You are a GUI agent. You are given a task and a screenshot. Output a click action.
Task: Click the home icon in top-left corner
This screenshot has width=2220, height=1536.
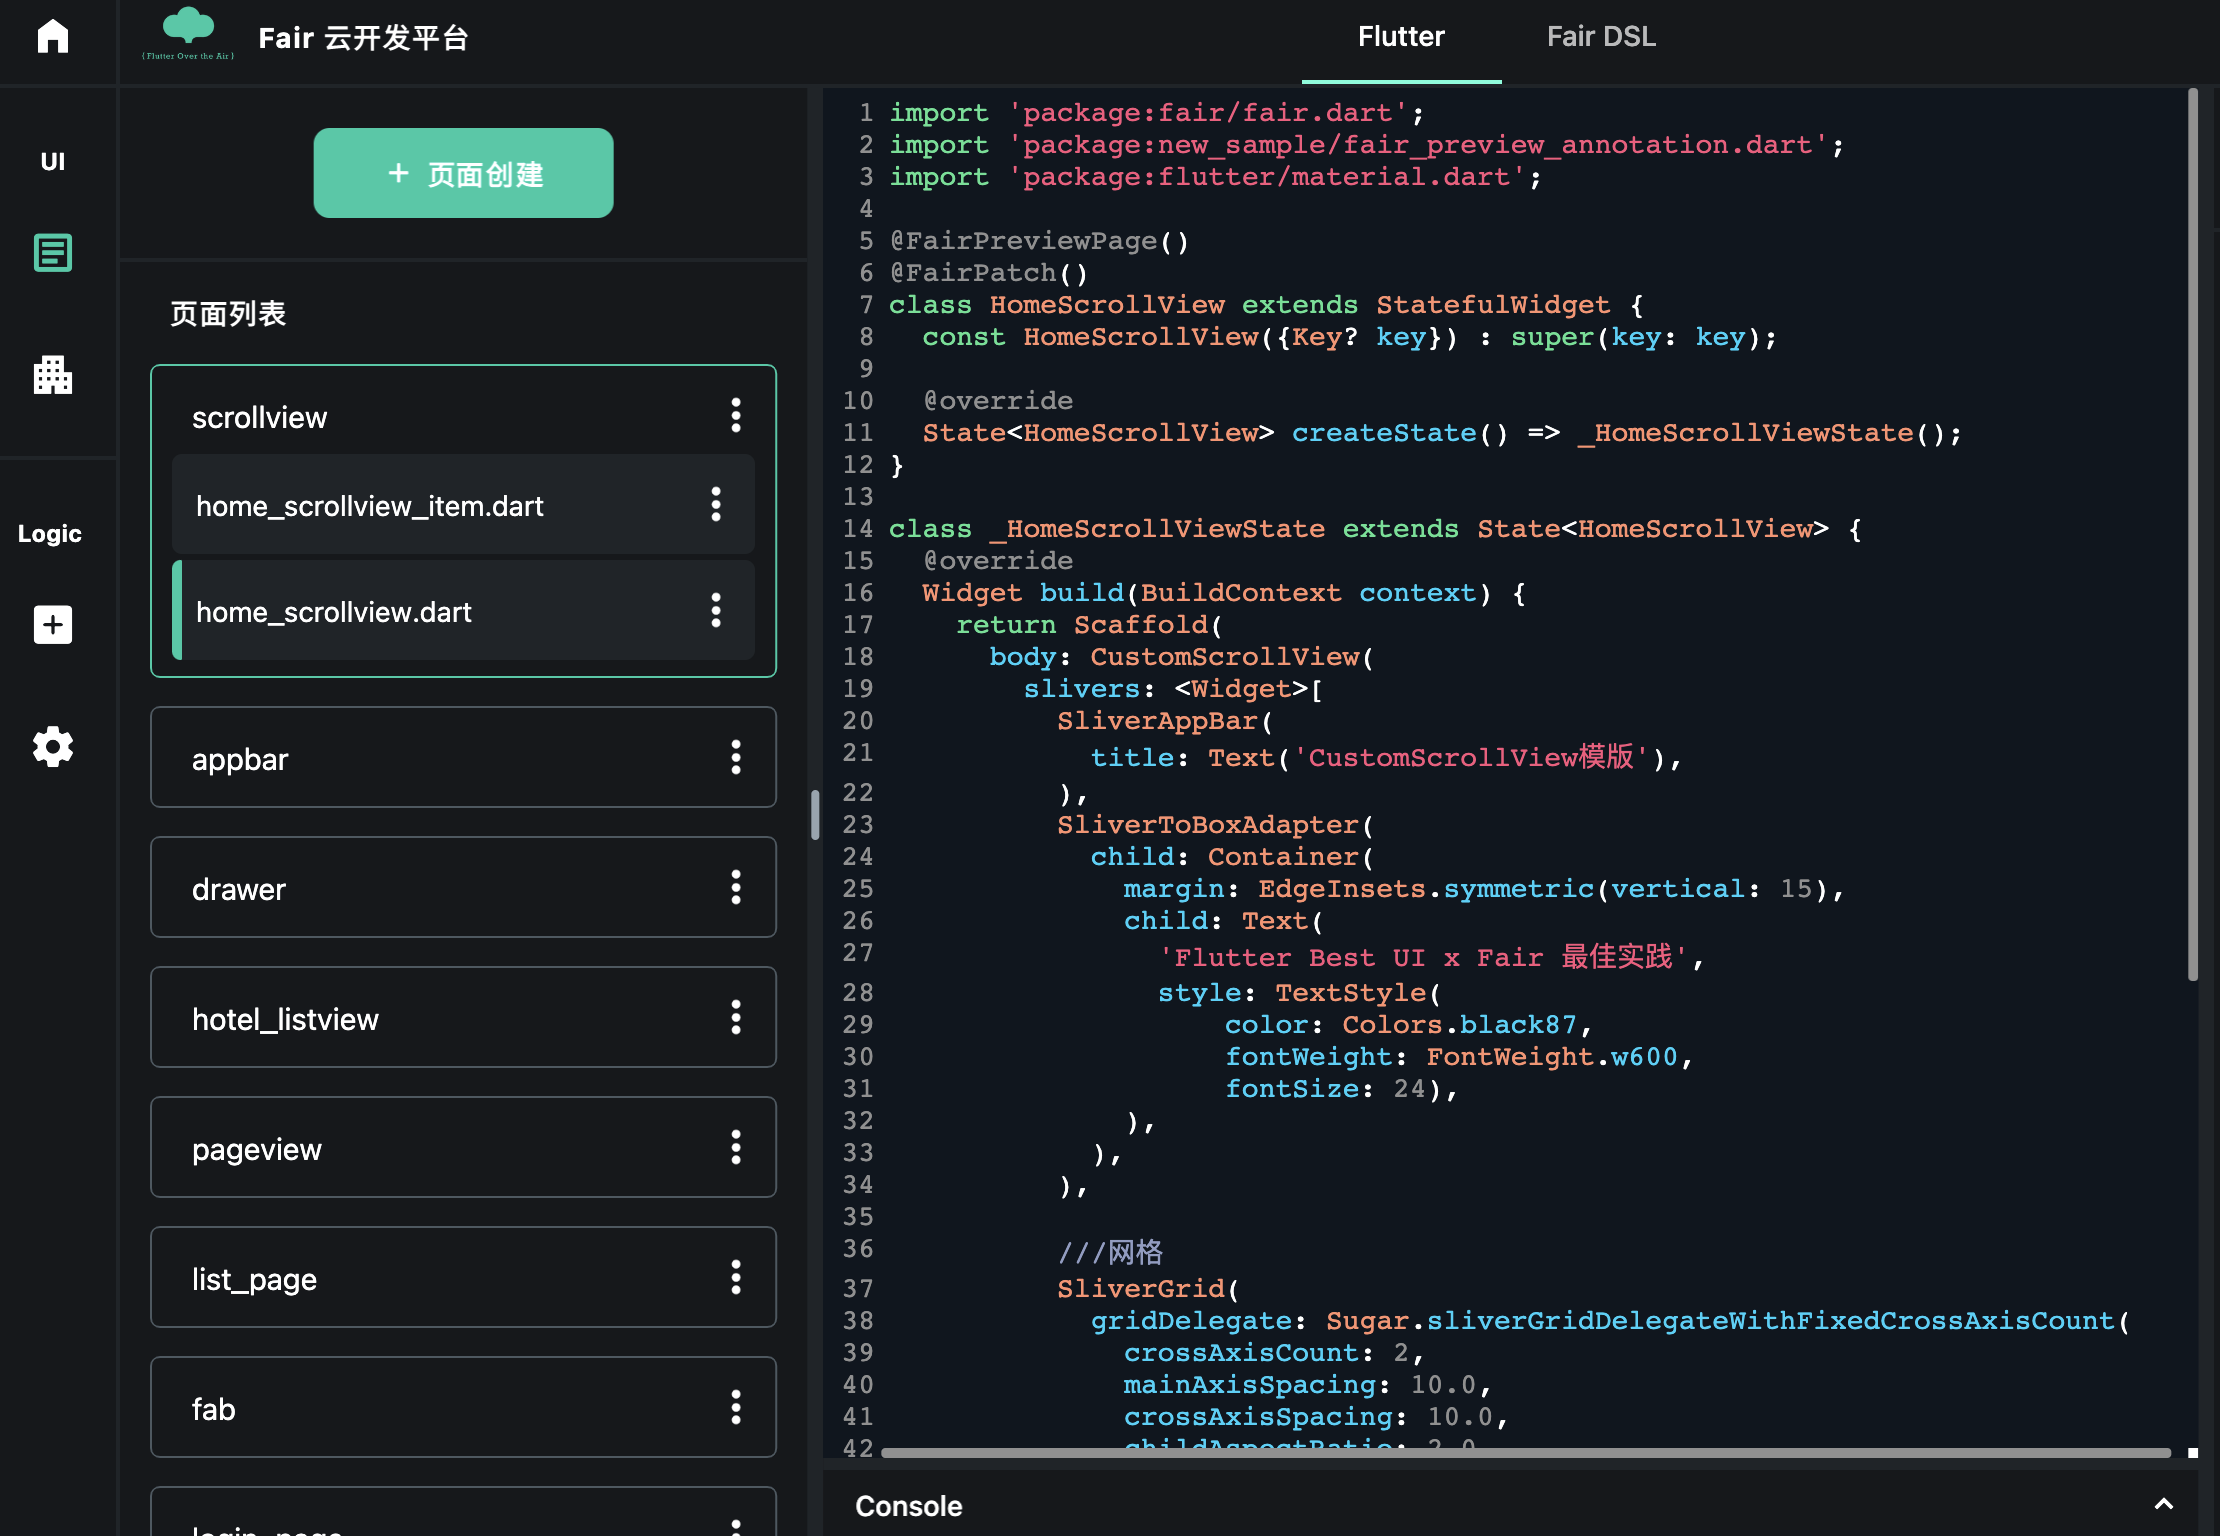pos(53,37)
